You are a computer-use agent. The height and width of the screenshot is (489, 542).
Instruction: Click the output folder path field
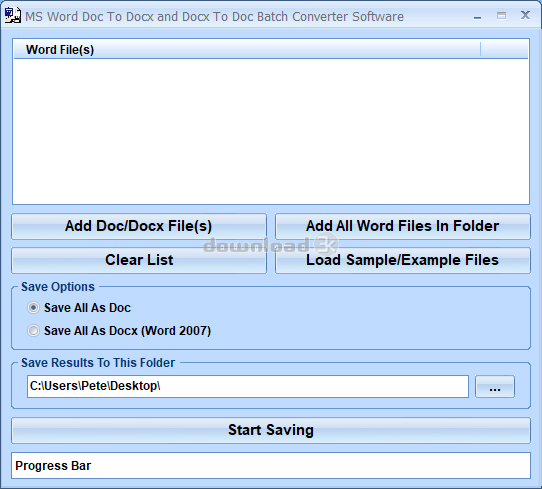pyautogui.click(x=248, y=386)
